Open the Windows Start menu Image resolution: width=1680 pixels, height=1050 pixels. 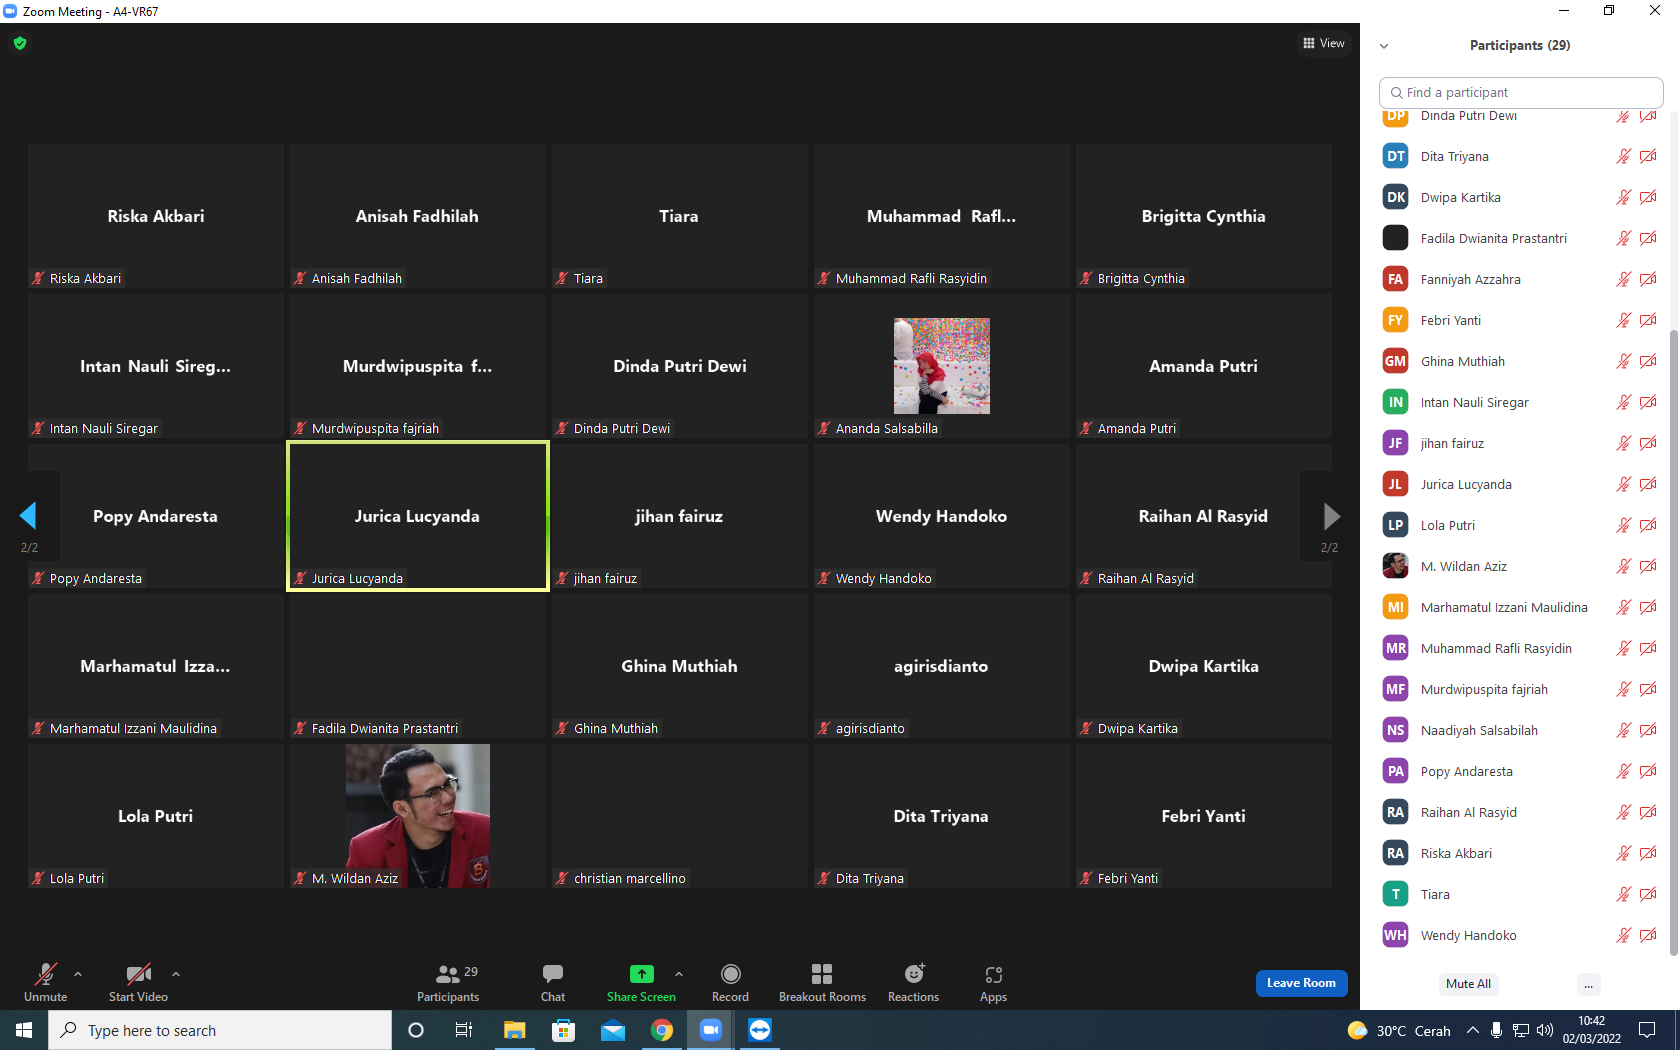[24, 1030]
